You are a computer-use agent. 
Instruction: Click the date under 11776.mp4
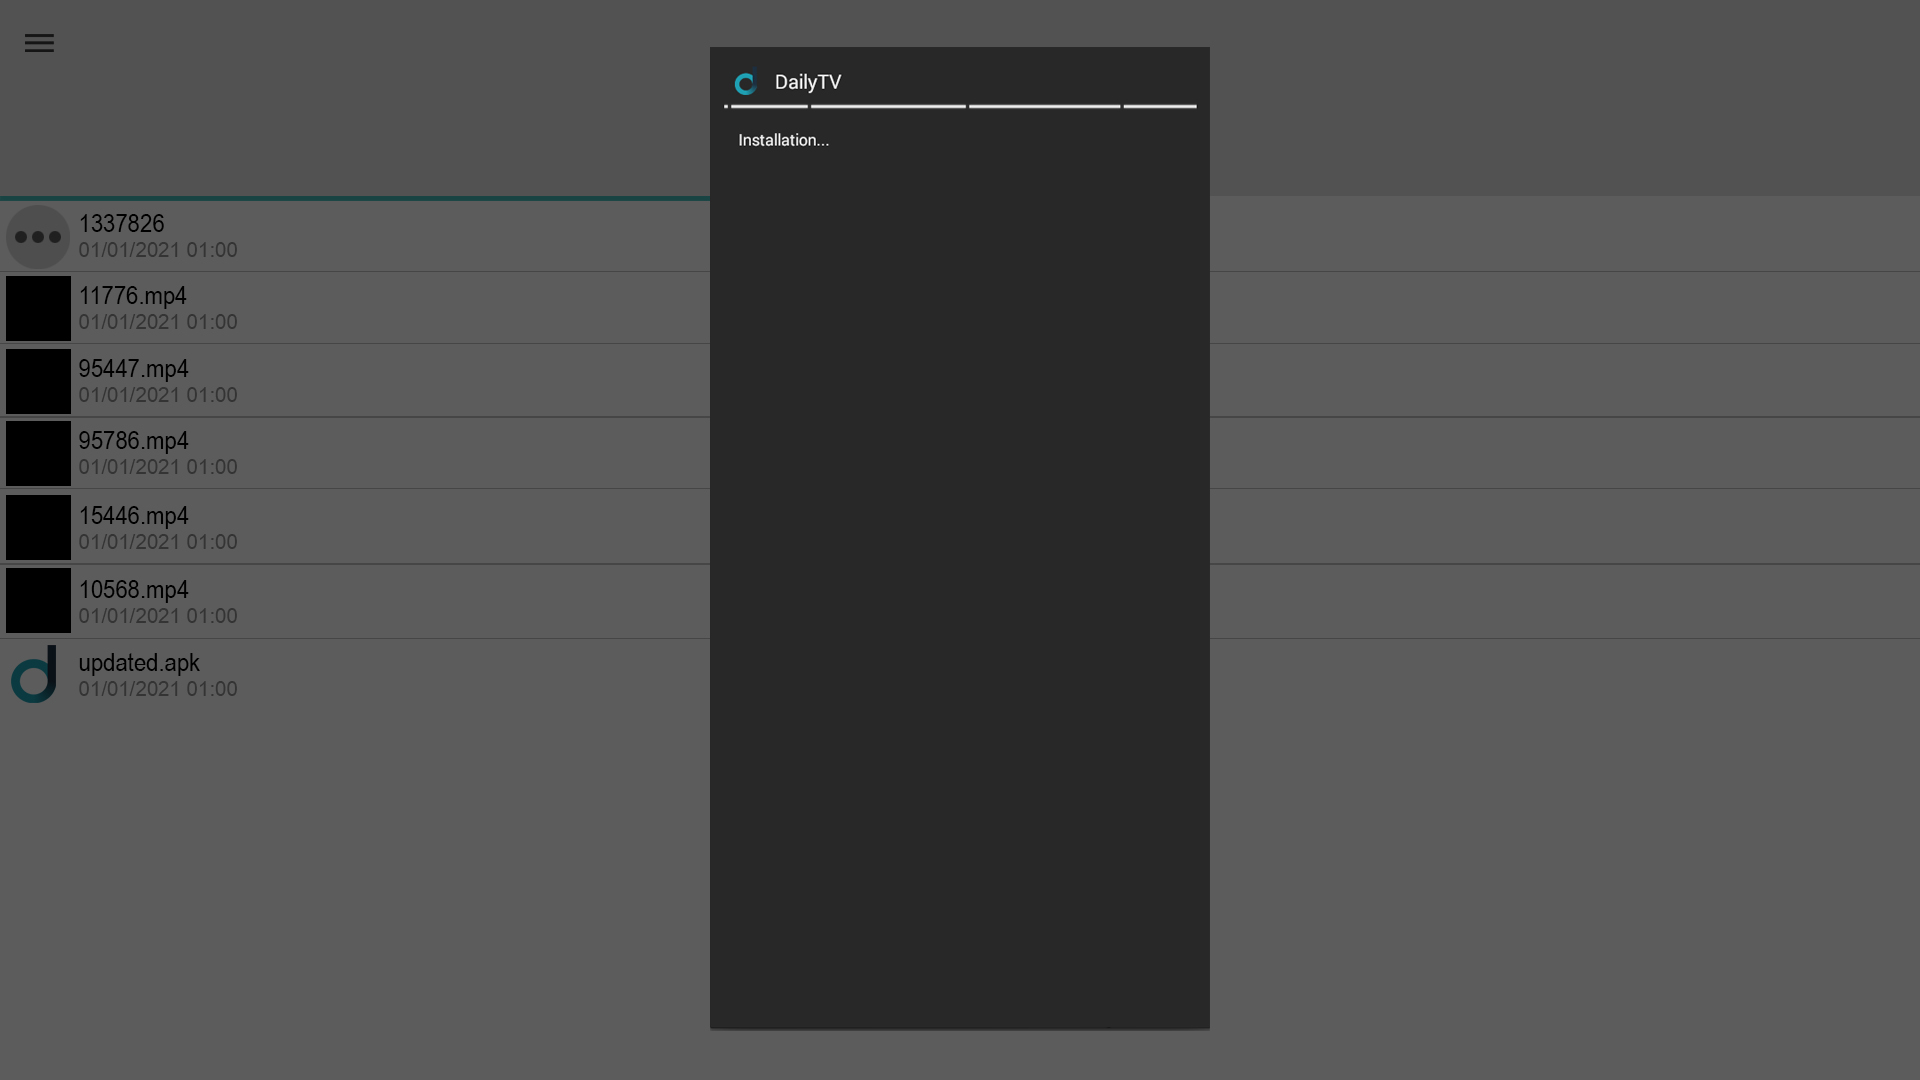click(158, 322)
